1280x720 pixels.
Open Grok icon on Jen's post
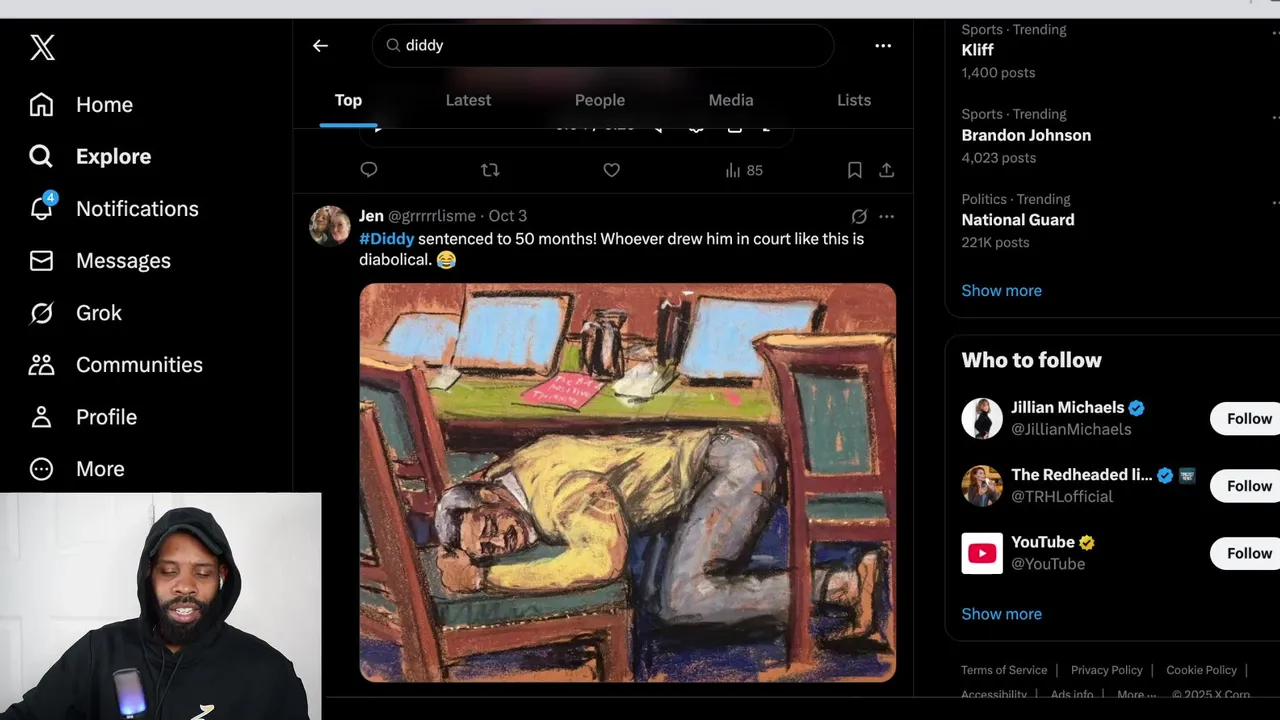pos(859,216)
